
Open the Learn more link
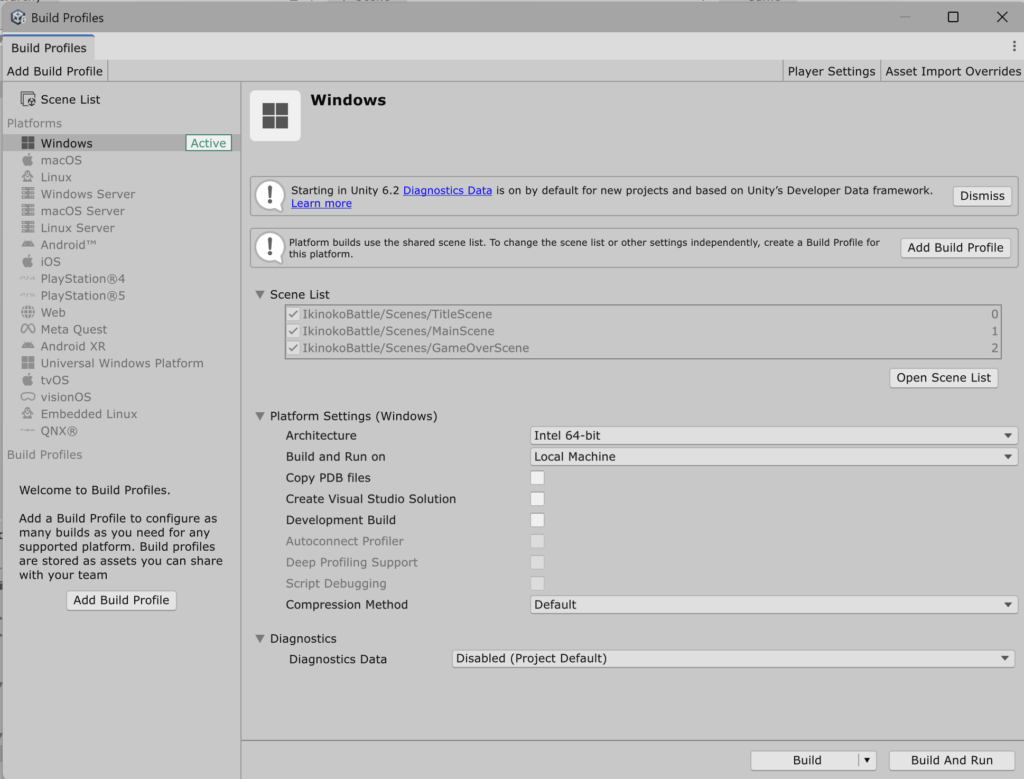(x=321, y=203)
